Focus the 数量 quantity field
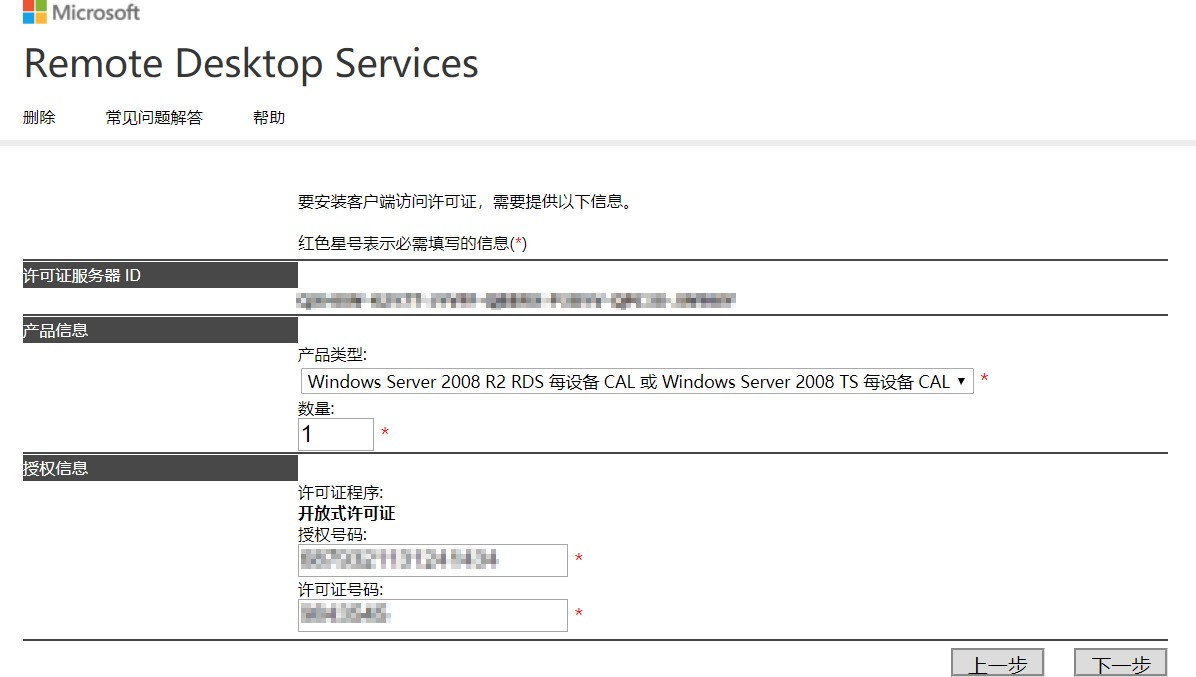This screenshot has height=677, width=1196. [336, 434]
